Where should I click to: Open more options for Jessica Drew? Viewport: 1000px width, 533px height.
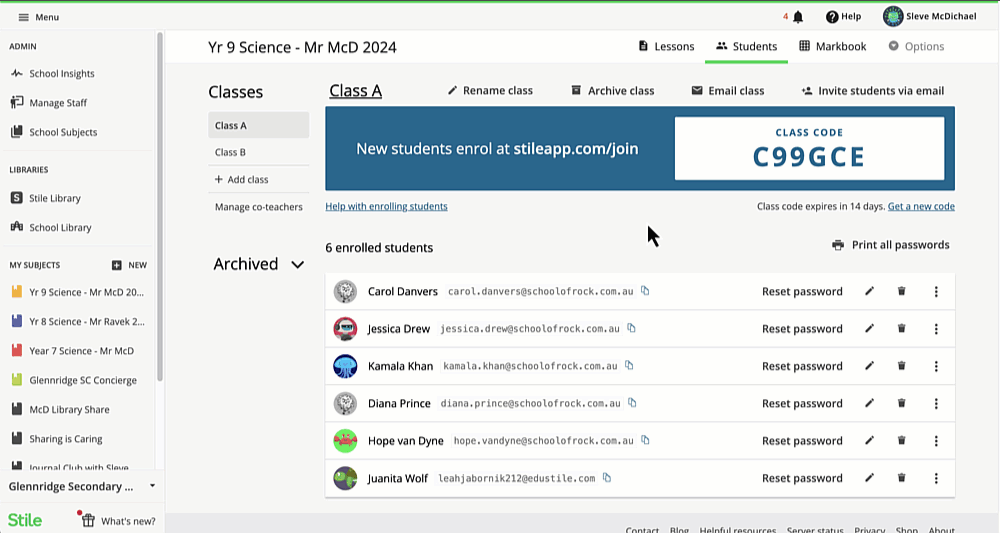click(x=936, y=328)
